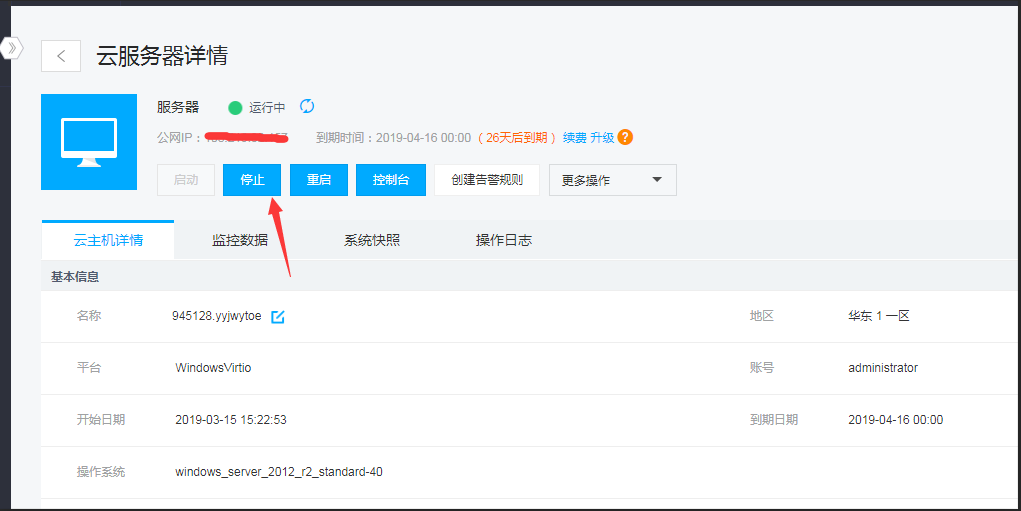Click the green running status indicator
This screenshot has width=1021, height=511.
pyautogui.click(x=235, y=108)
